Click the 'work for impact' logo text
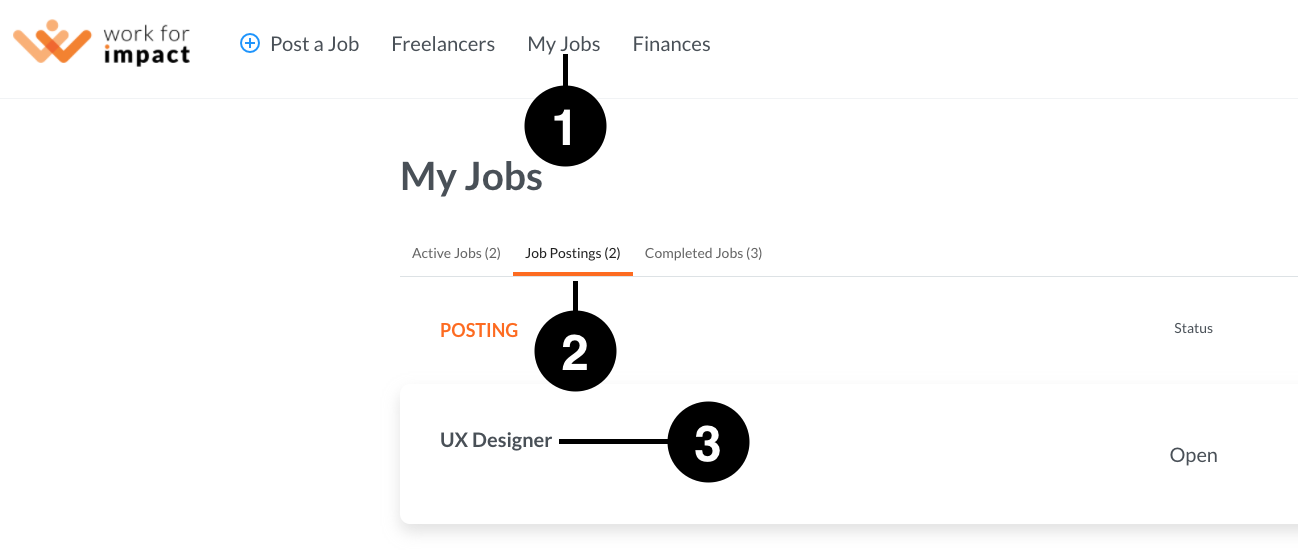 coord(146,45)
